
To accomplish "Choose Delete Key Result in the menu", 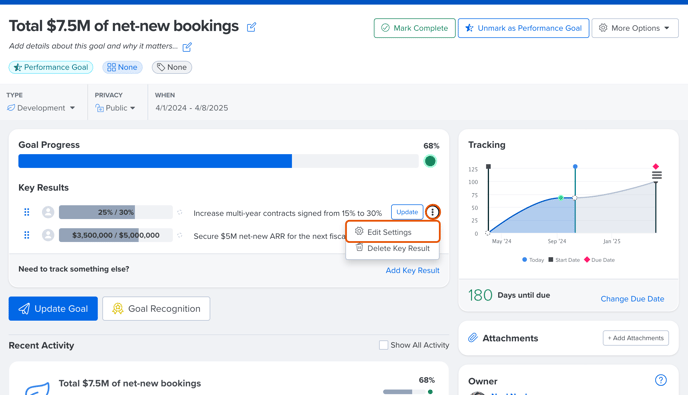I will click(393, 248).
